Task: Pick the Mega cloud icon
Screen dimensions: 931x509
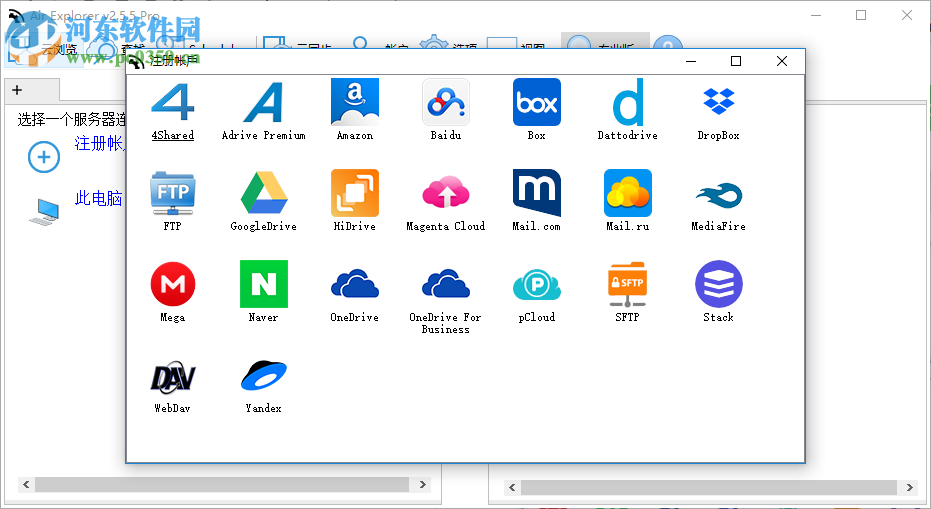Action: tap(173, 284)
